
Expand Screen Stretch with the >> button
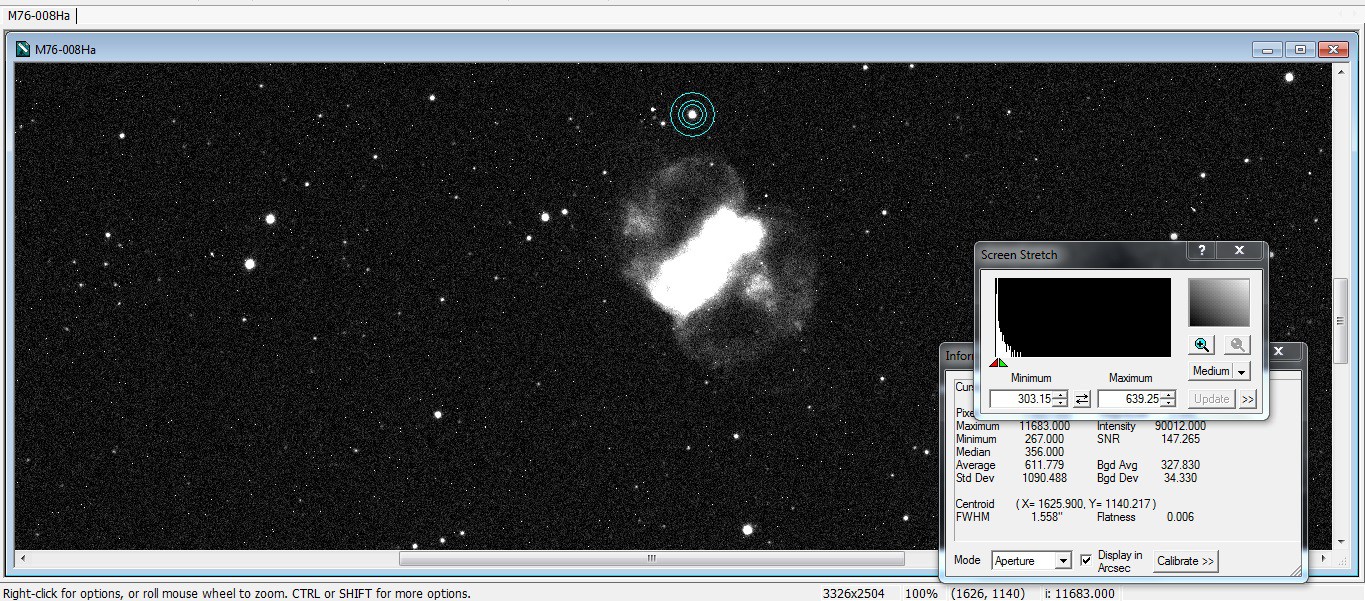(1247, 399)
